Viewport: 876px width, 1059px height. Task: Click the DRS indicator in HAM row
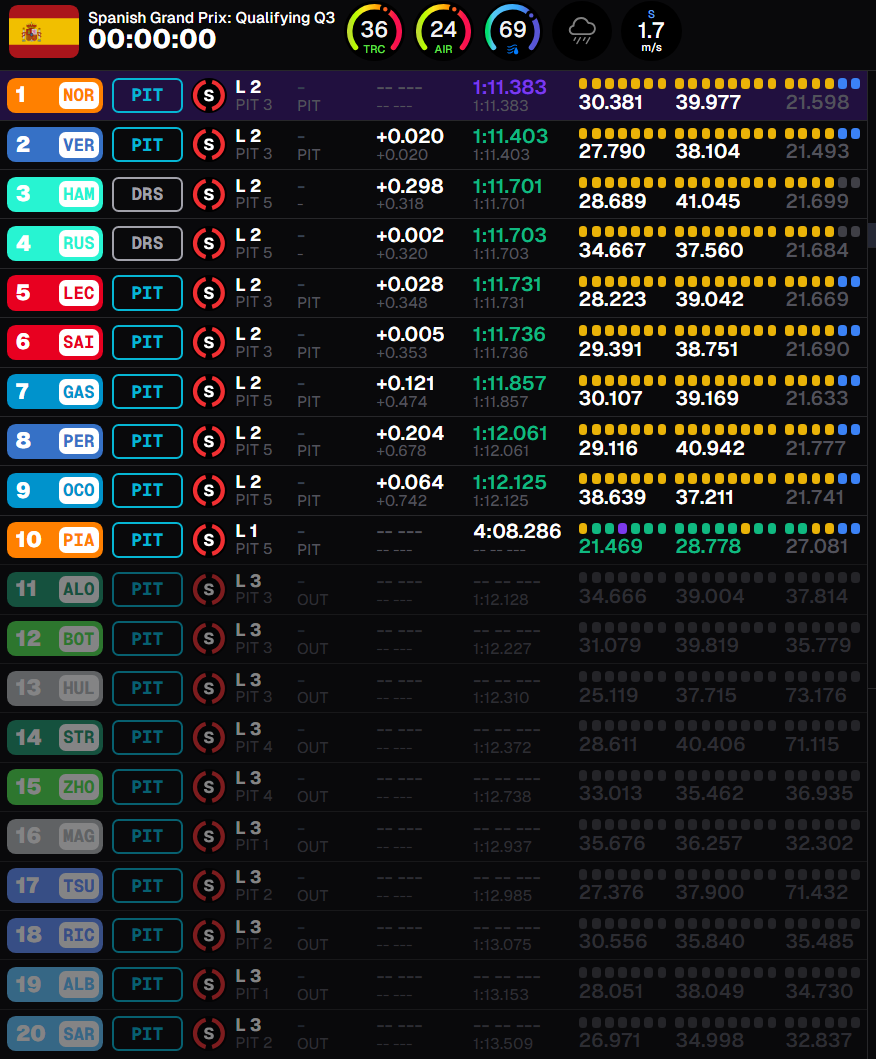click(147, 194)
